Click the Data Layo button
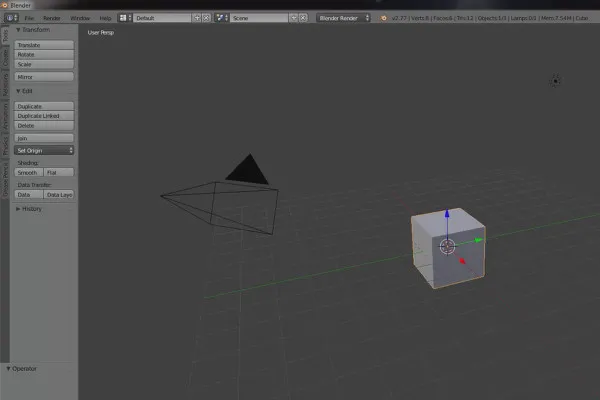 pos(59,194)
